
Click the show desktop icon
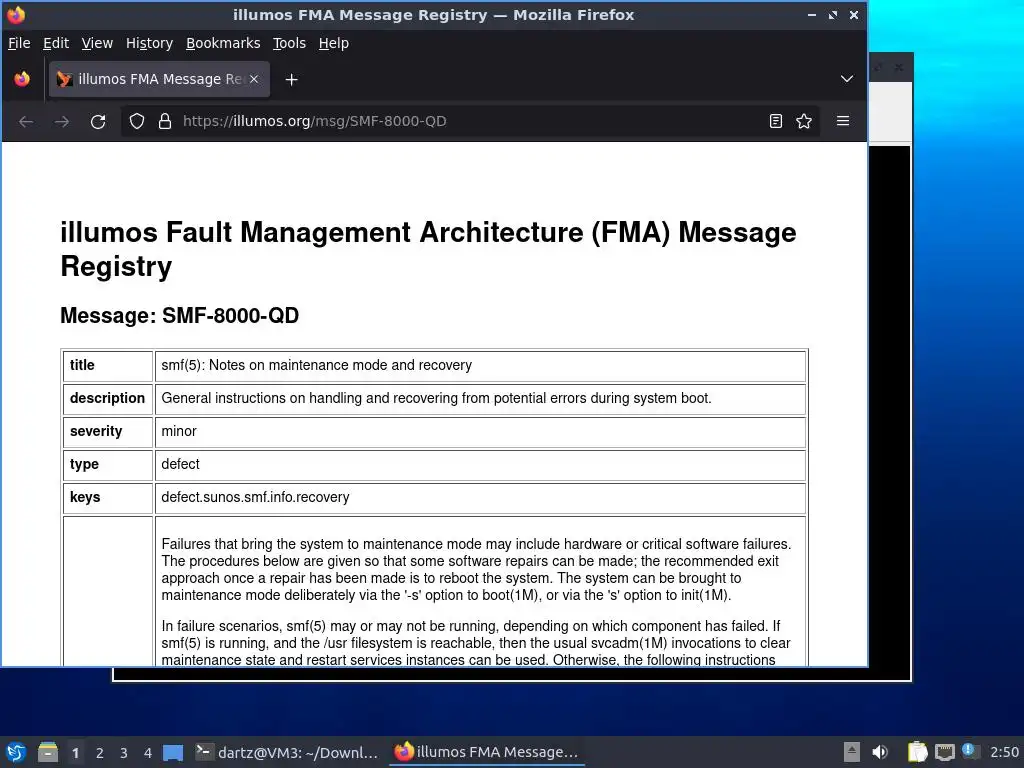pos(173,752)
